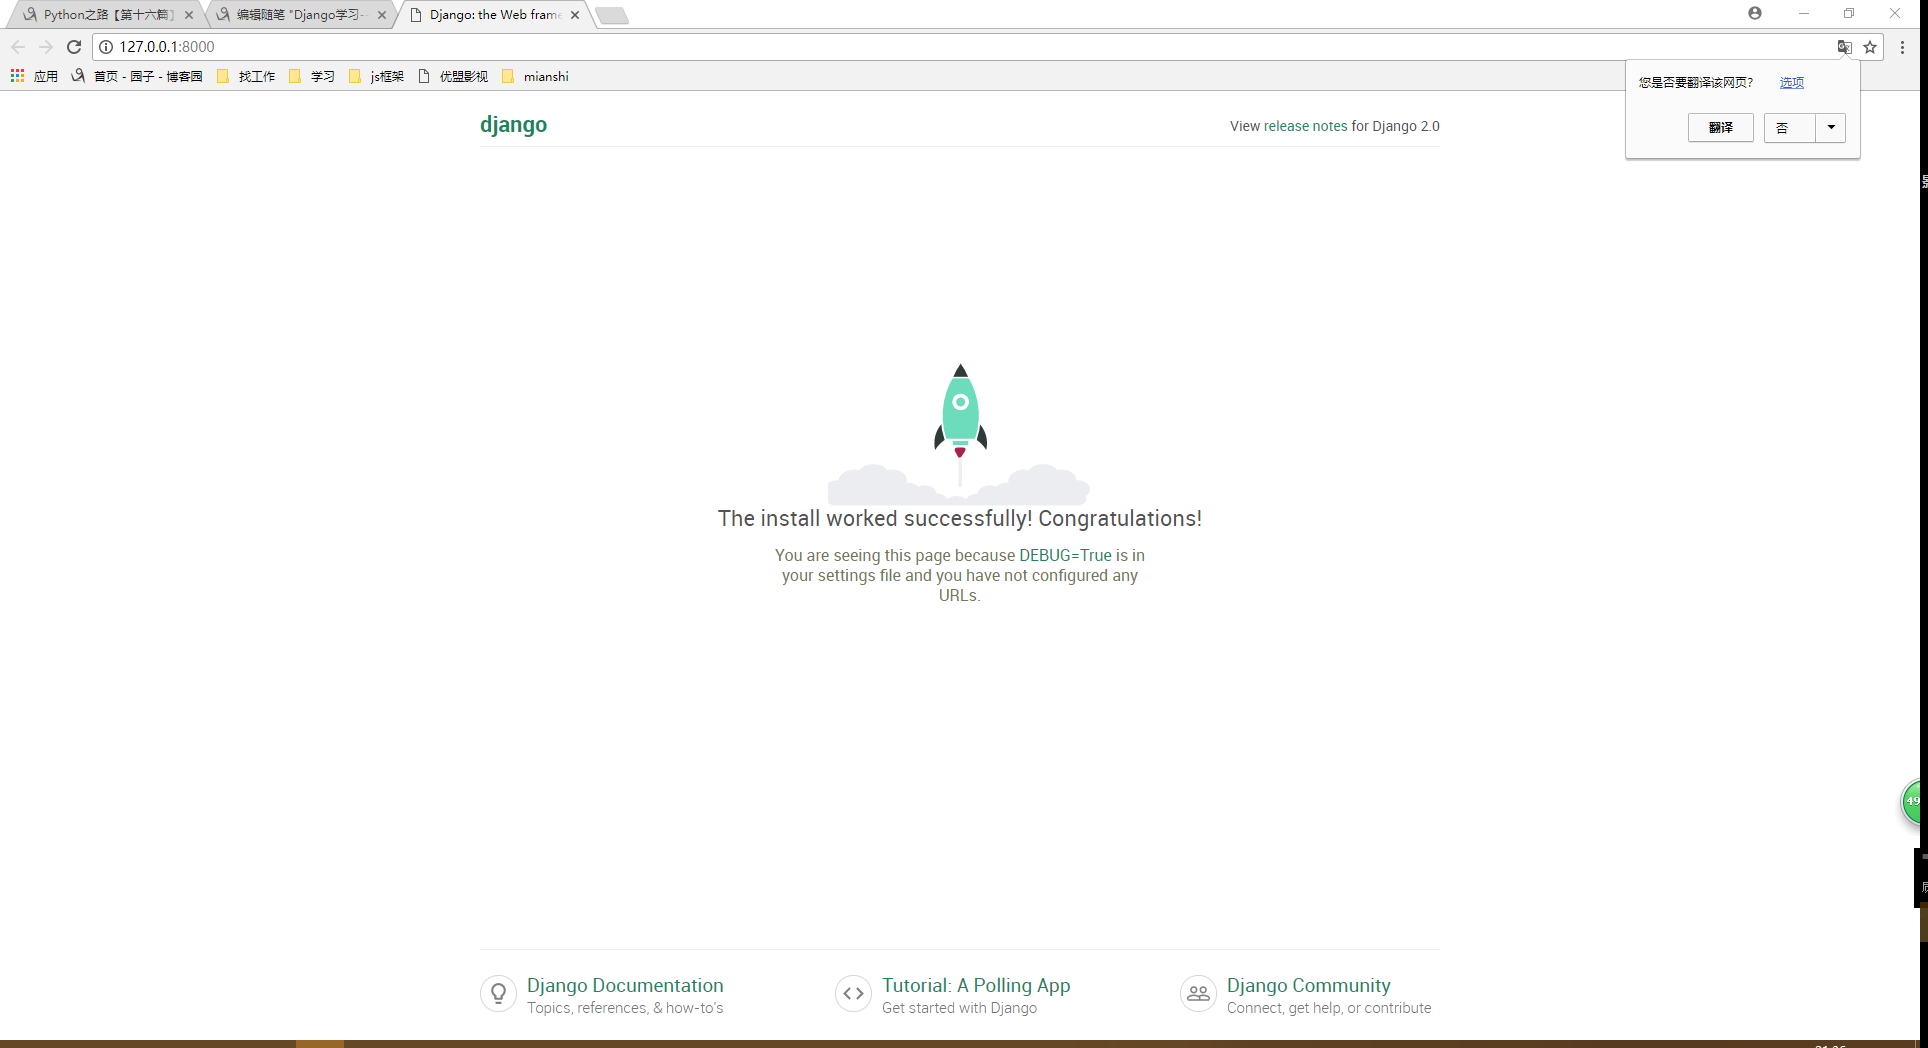Open the '找工作' bookmark folder
This screenshot has height=1048, width=1928.
(246, 76)
